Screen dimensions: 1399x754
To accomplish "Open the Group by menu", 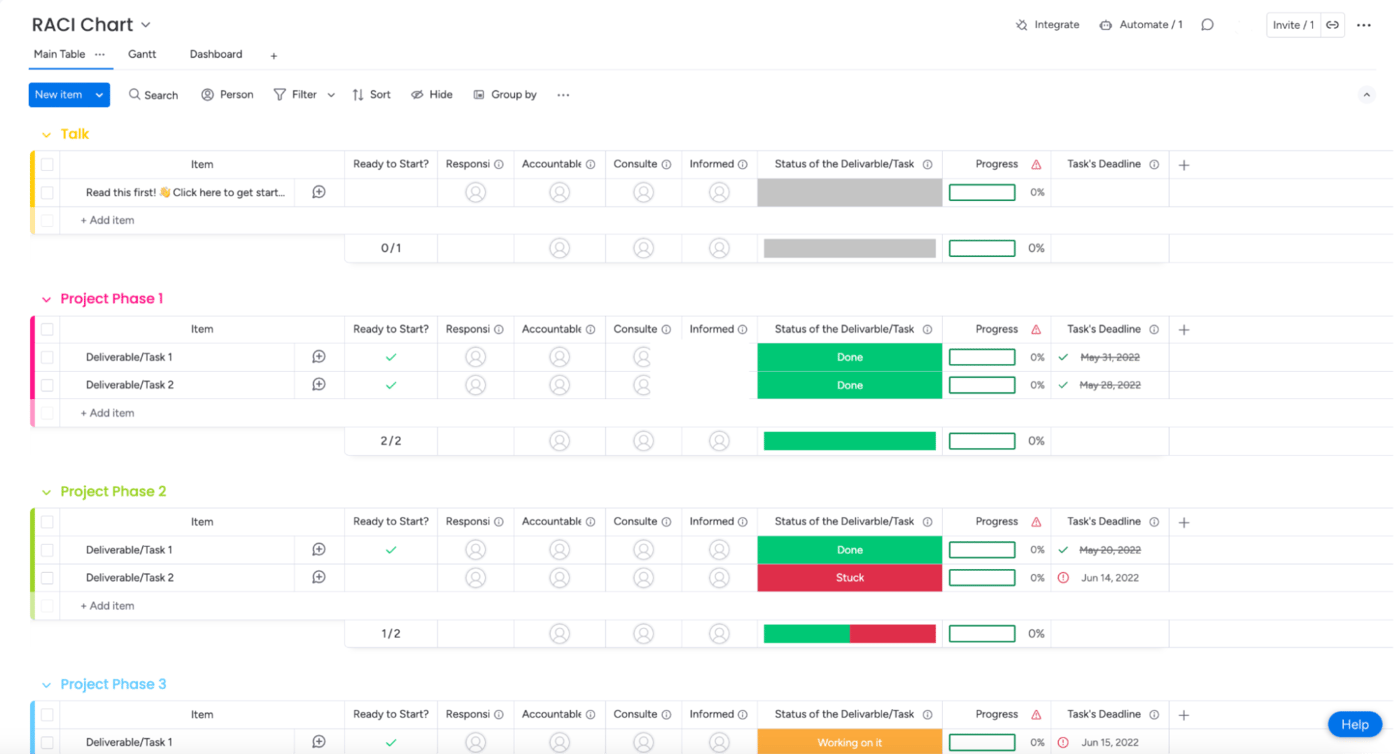I will 505,94.
